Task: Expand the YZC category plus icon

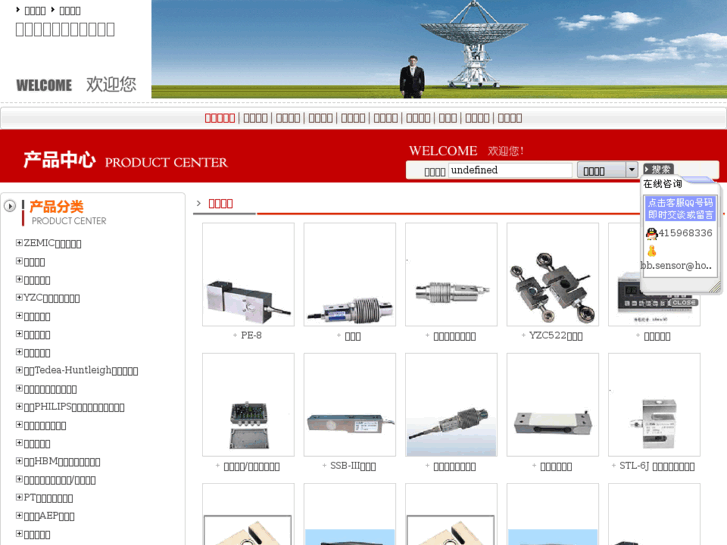Action: [x=19, y=297]
